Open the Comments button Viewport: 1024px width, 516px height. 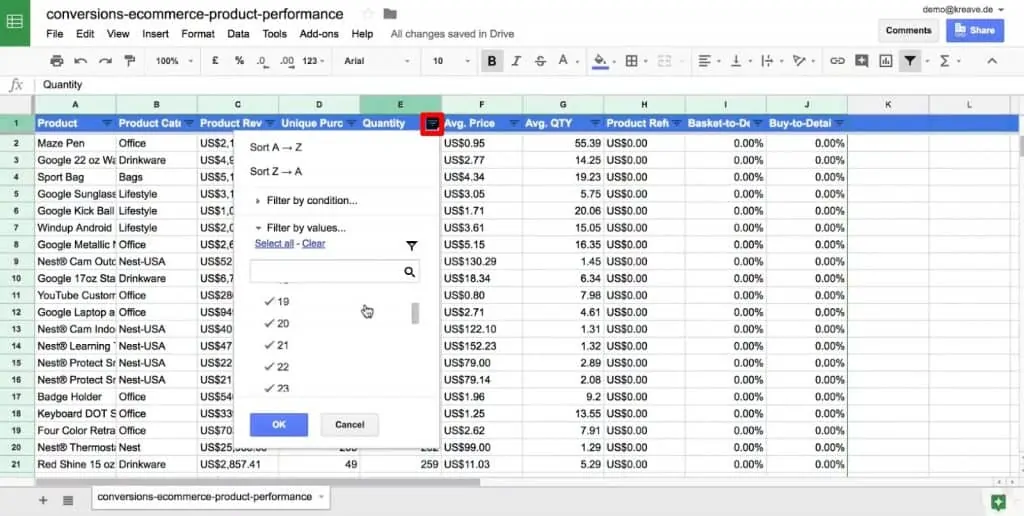tap(908, 30)
